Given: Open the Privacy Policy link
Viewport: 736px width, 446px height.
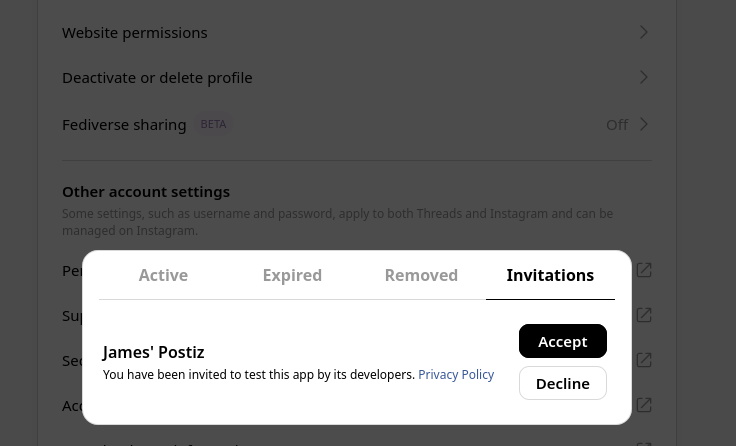Looking at the screenshot, I should [456, 374].
